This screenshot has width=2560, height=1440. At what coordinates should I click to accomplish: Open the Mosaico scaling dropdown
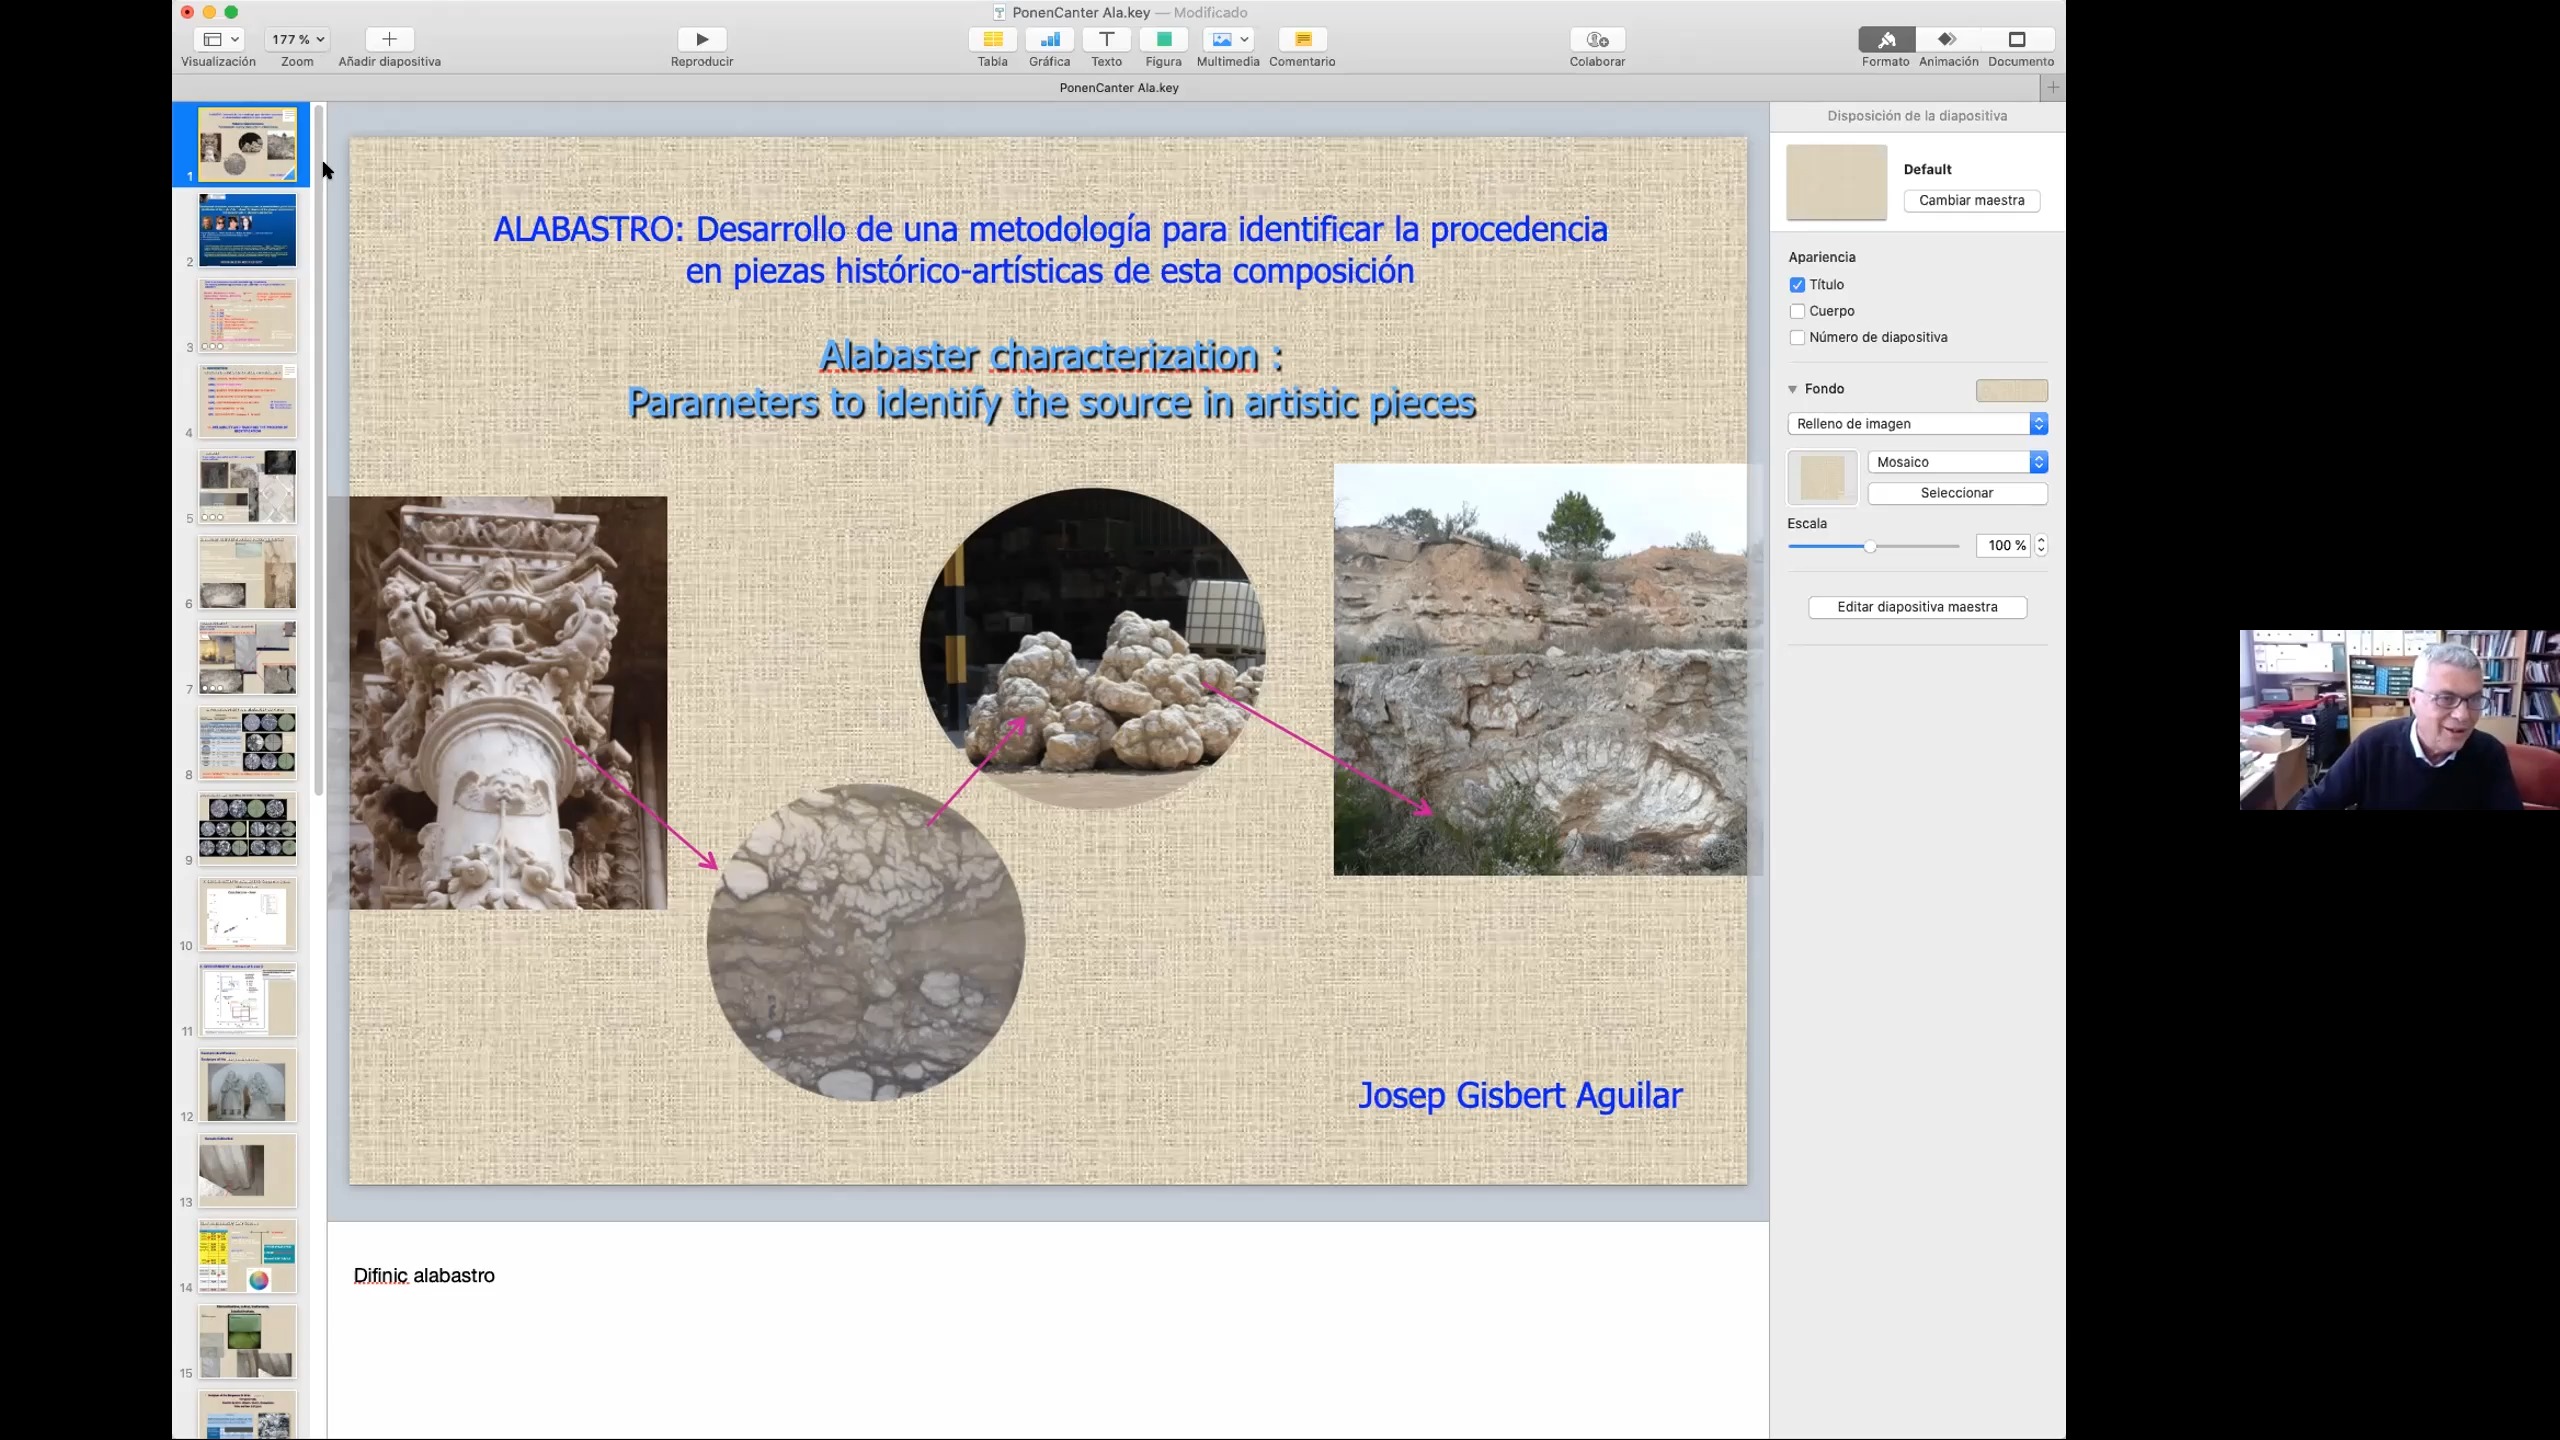1957,462
